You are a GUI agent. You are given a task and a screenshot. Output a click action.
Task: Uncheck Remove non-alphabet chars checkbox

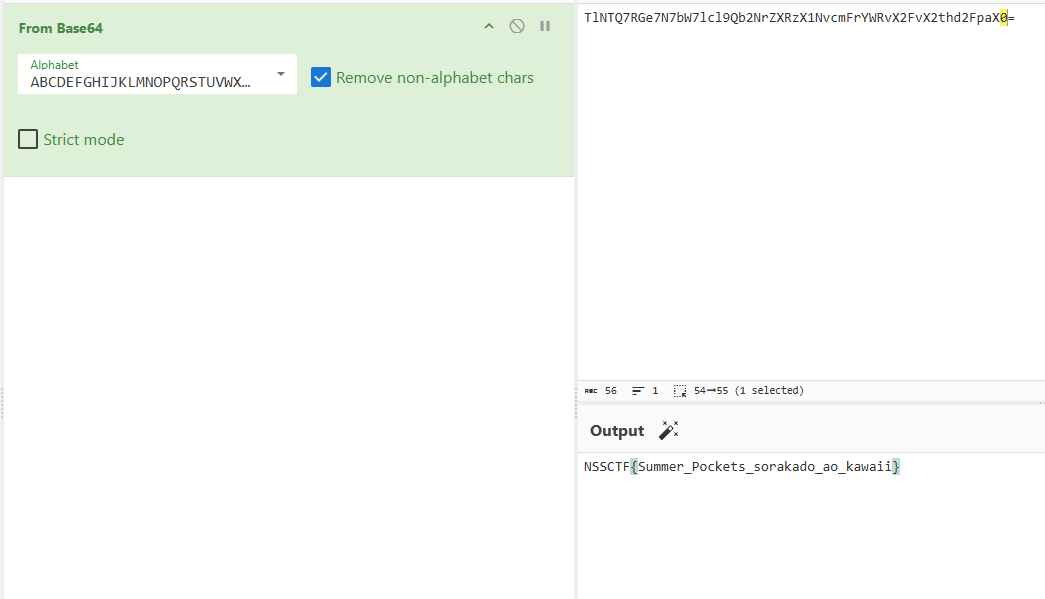321,77
